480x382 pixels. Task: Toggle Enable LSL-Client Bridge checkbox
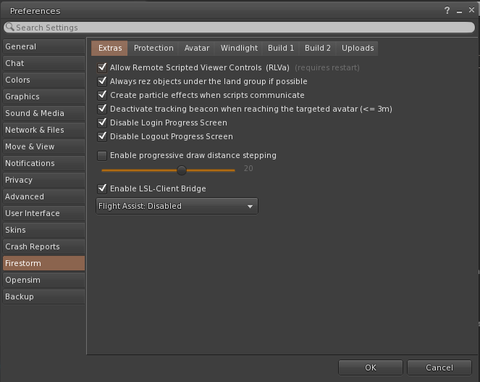tap(102, 188)
